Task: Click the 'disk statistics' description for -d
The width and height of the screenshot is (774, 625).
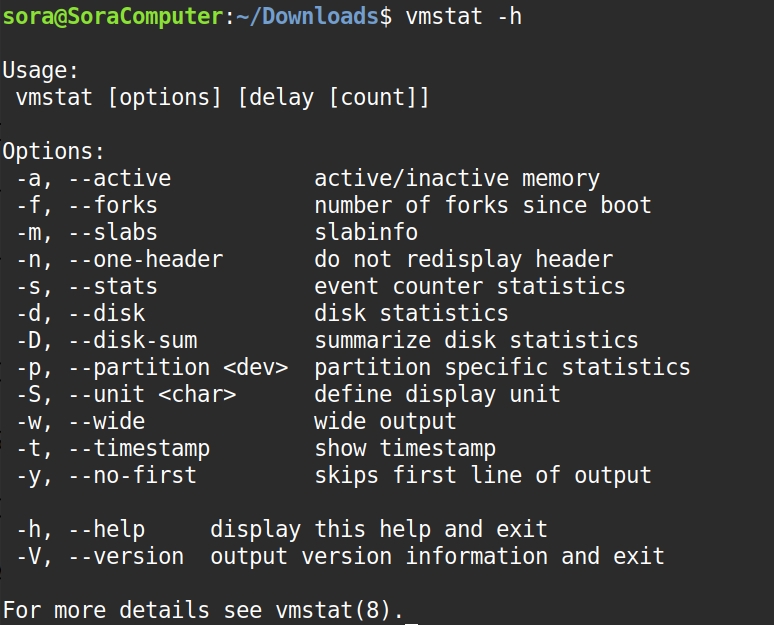Action: coord(411,314)
